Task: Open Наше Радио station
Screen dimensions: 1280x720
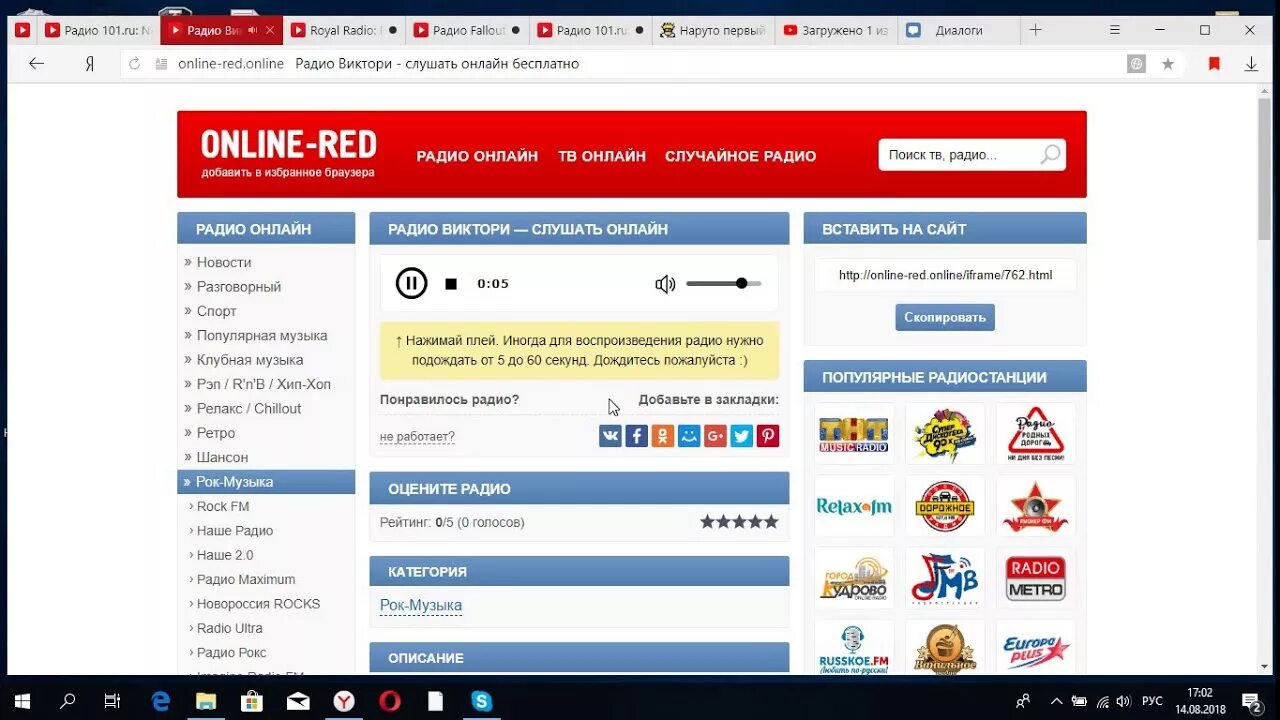Action: click(235, 531)
